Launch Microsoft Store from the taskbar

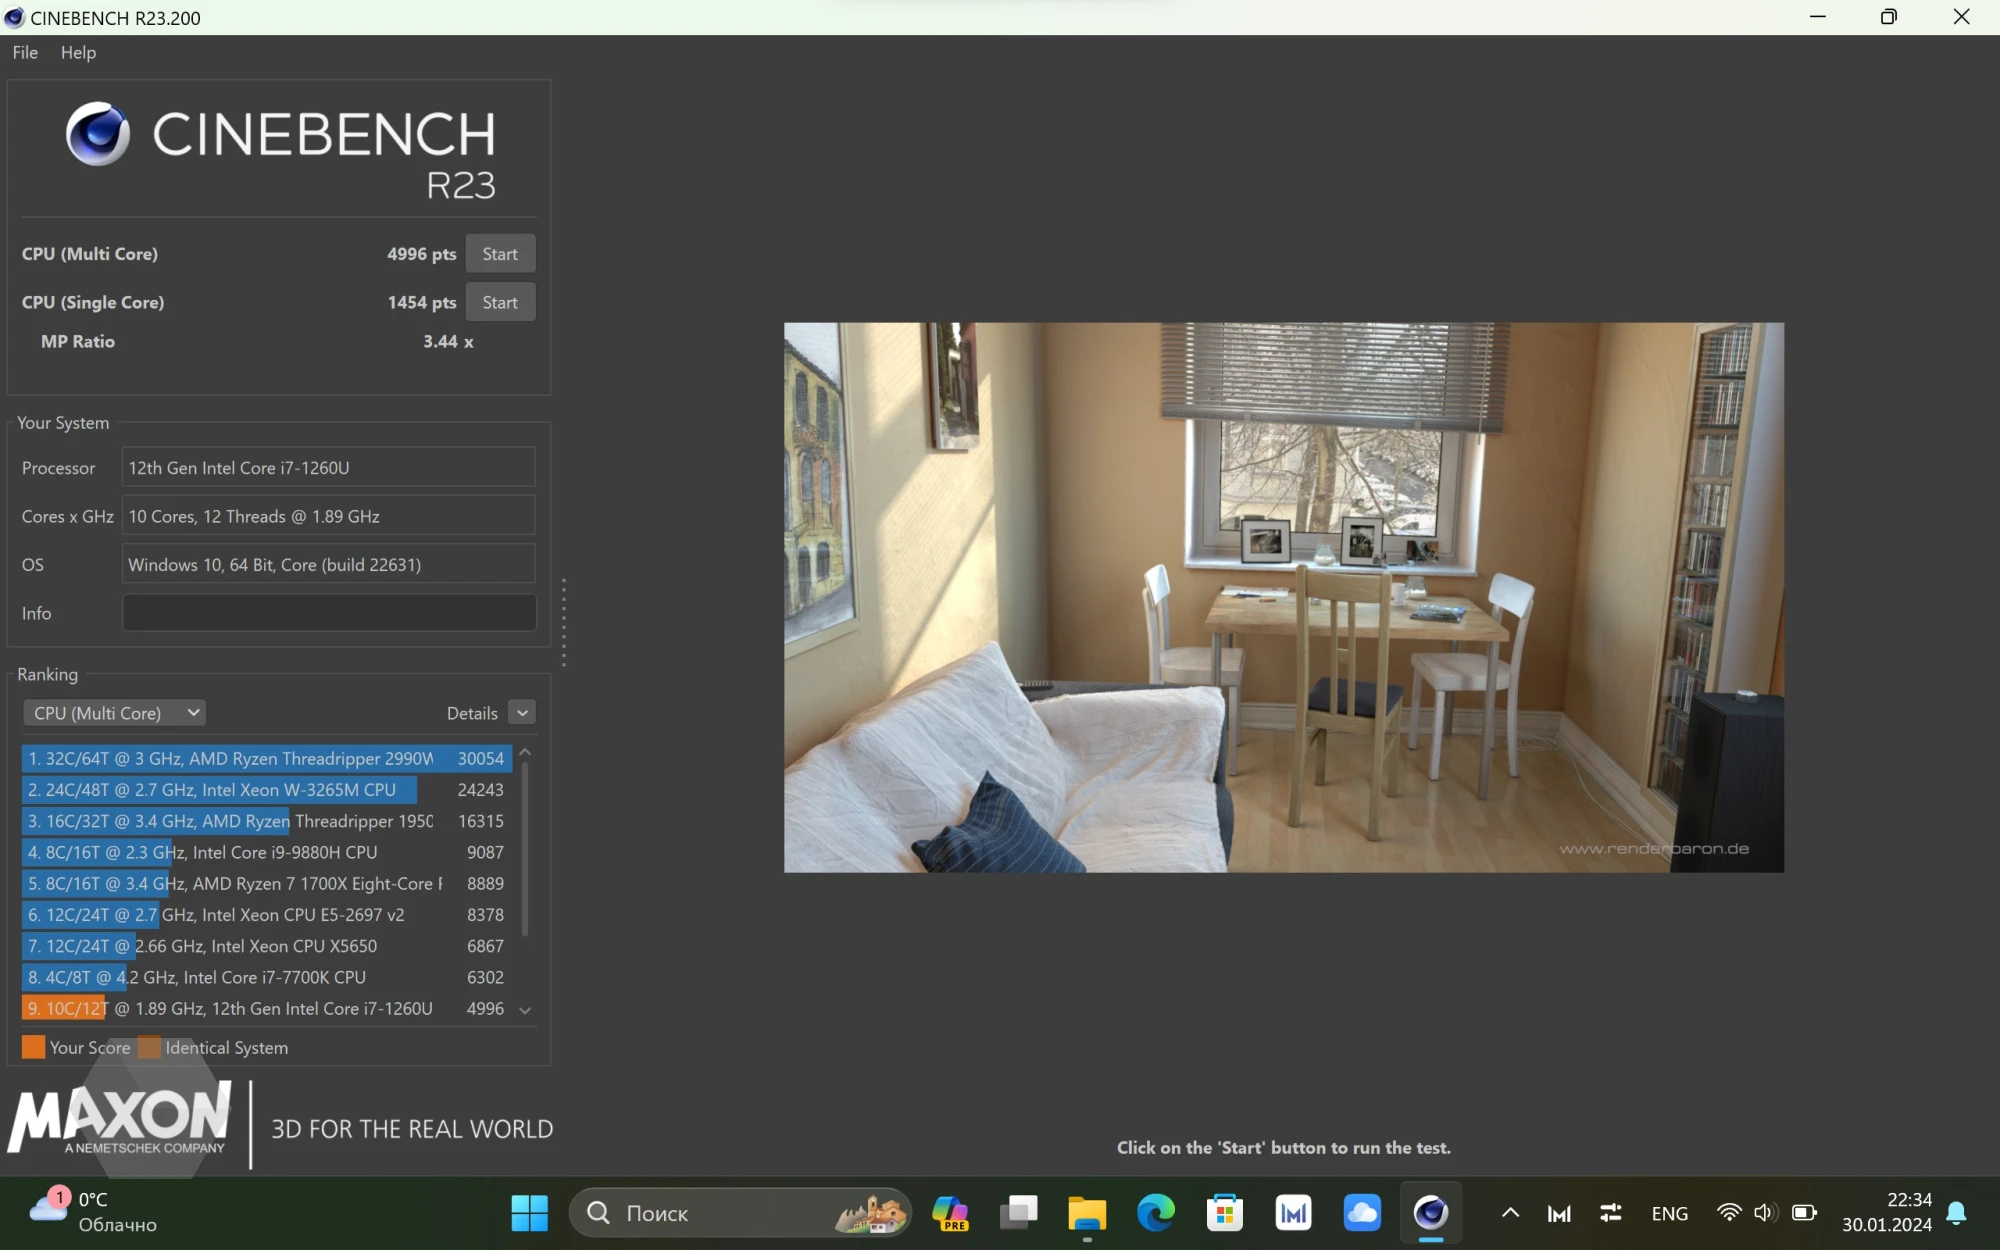[x=1224, y=1212]
